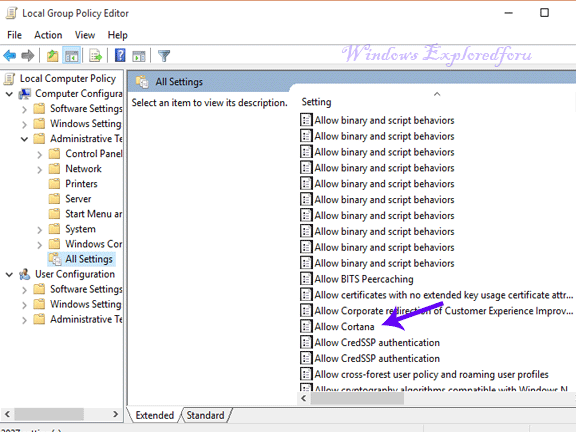
Task: Open the View menu
Action: pos(85,35)
